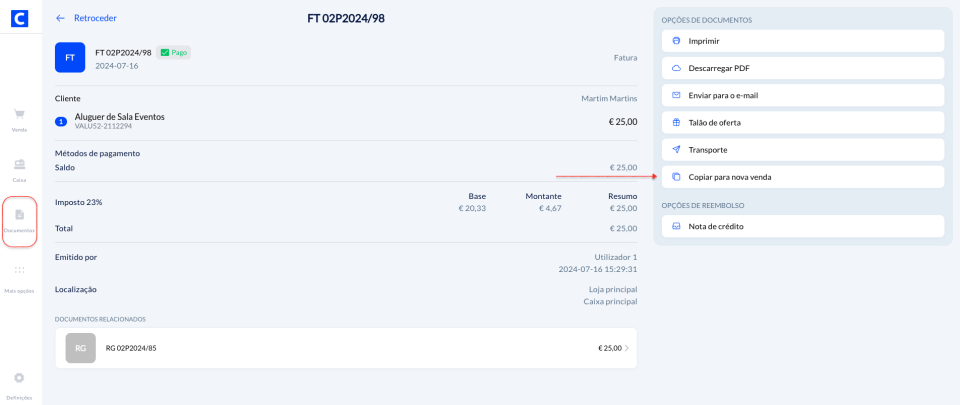Click the back arrow icon

(x=61, y=18)
